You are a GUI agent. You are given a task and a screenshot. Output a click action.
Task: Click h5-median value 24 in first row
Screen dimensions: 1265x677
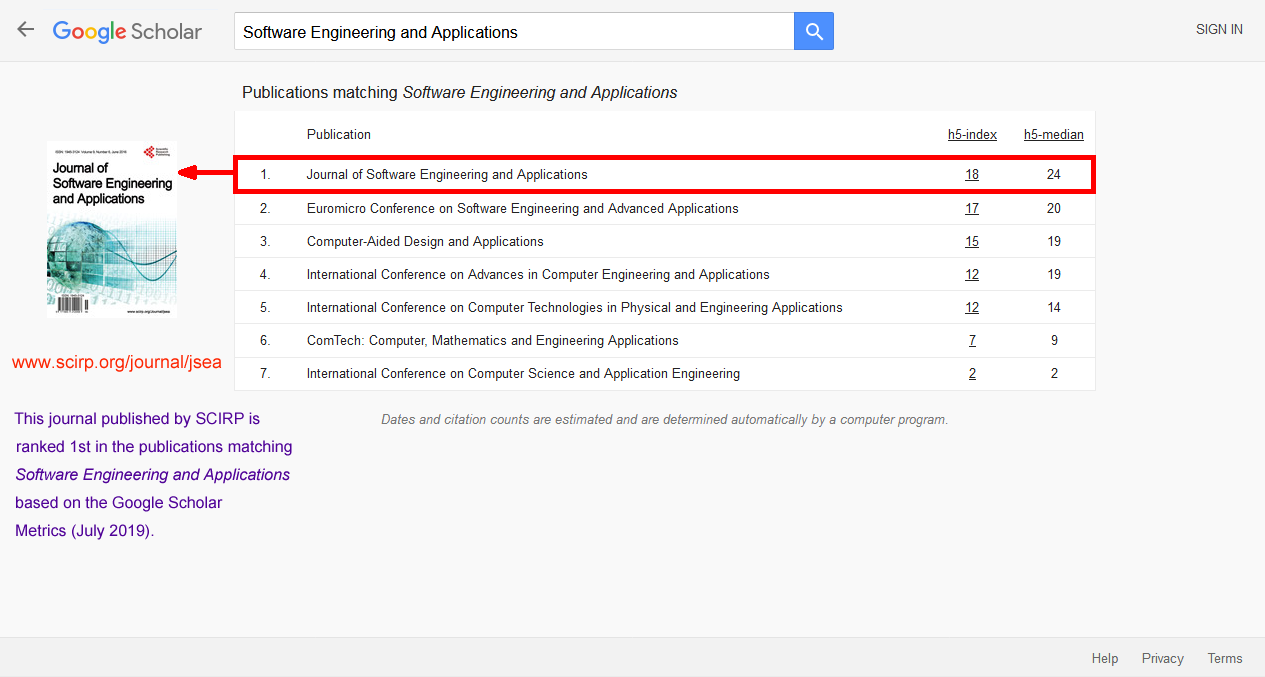coord(1054,174)
